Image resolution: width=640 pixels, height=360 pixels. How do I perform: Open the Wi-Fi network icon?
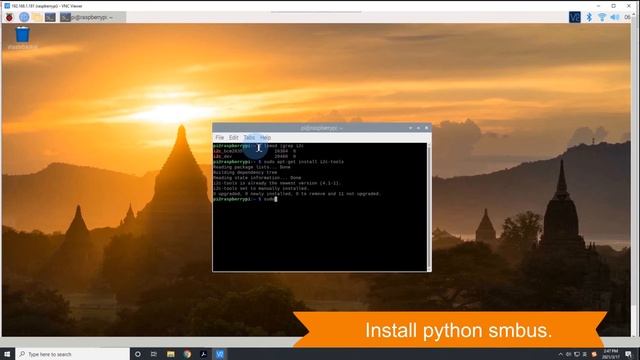click(x=602, y=17)
